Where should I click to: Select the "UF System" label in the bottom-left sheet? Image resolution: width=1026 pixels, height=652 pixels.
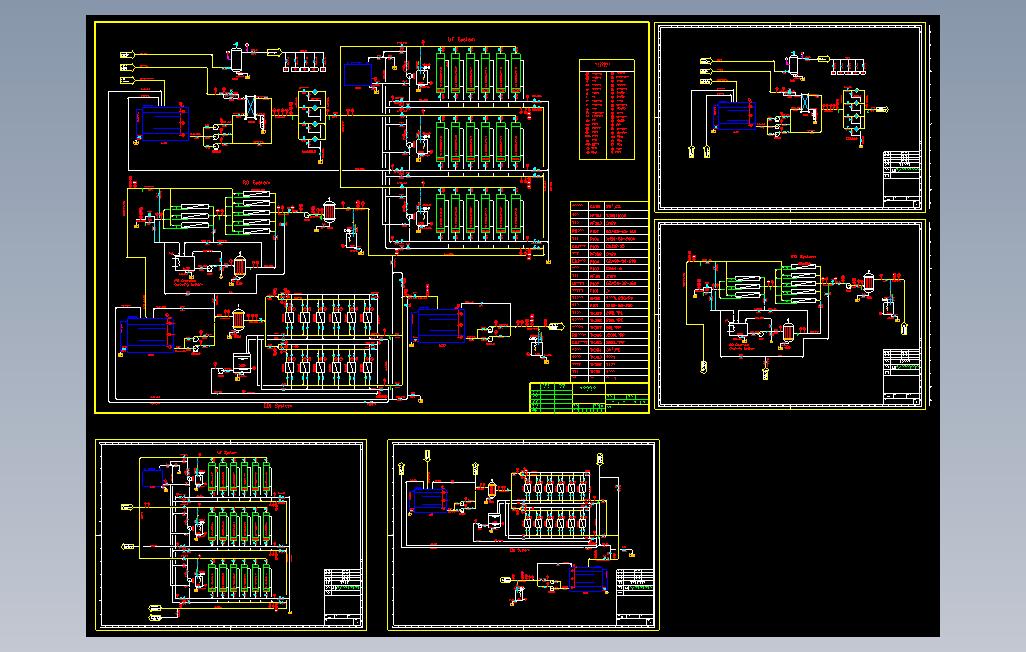[226, 453]
